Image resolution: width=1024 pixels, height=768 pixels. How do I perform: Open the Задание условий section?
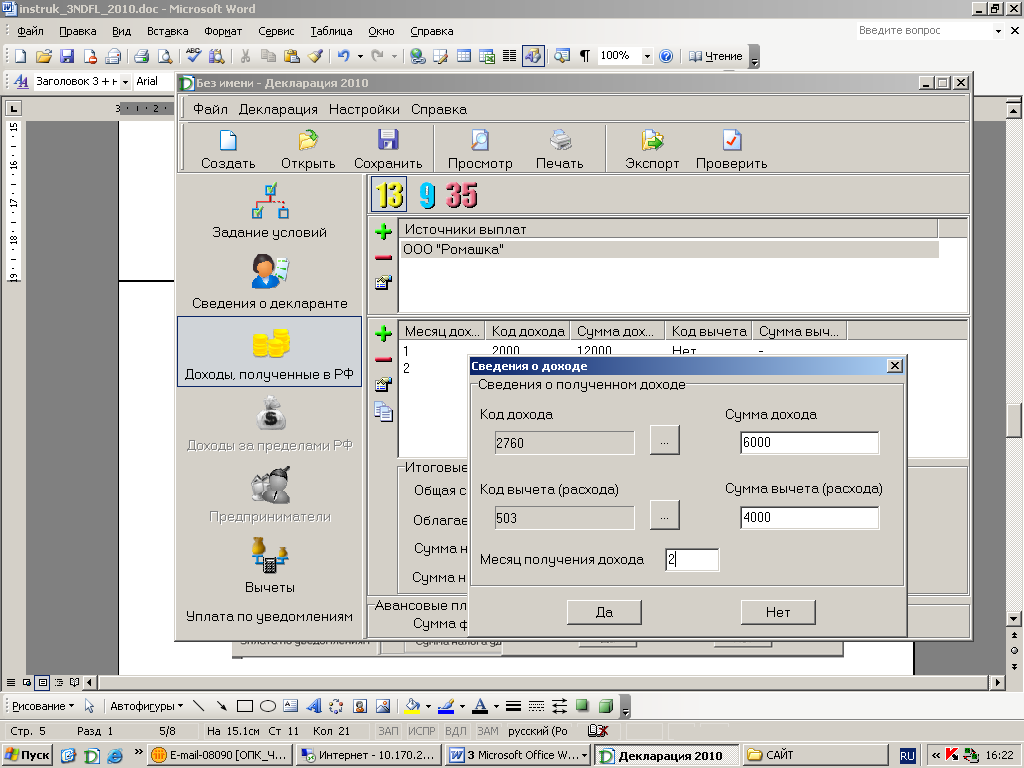pyautogui.click(x=270, y=212)
